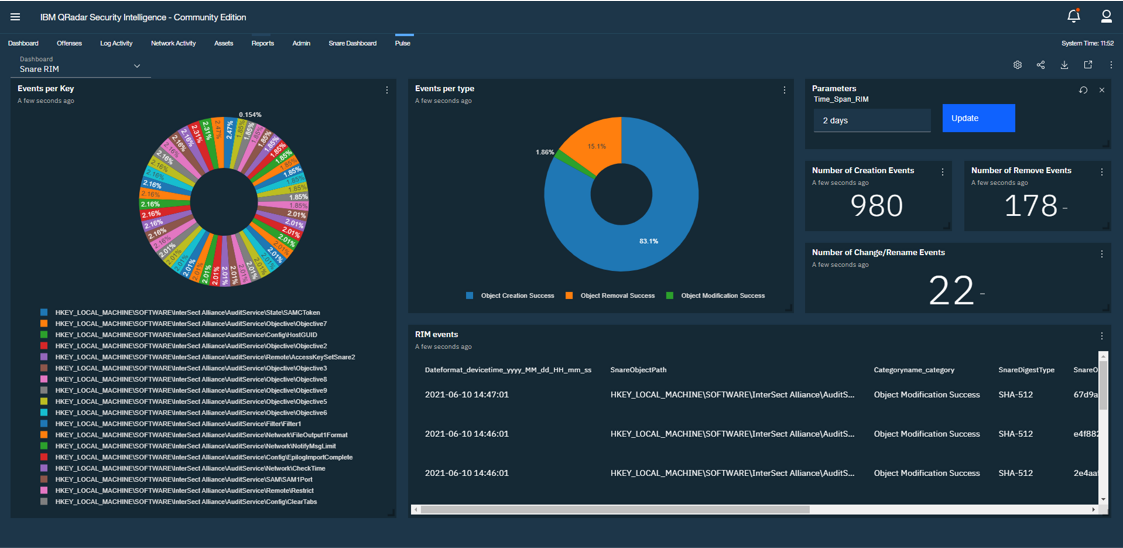This screenshot has width=1123, height=548.
Task: Open the notifications bell
Action: click(x=1073, y=16)
